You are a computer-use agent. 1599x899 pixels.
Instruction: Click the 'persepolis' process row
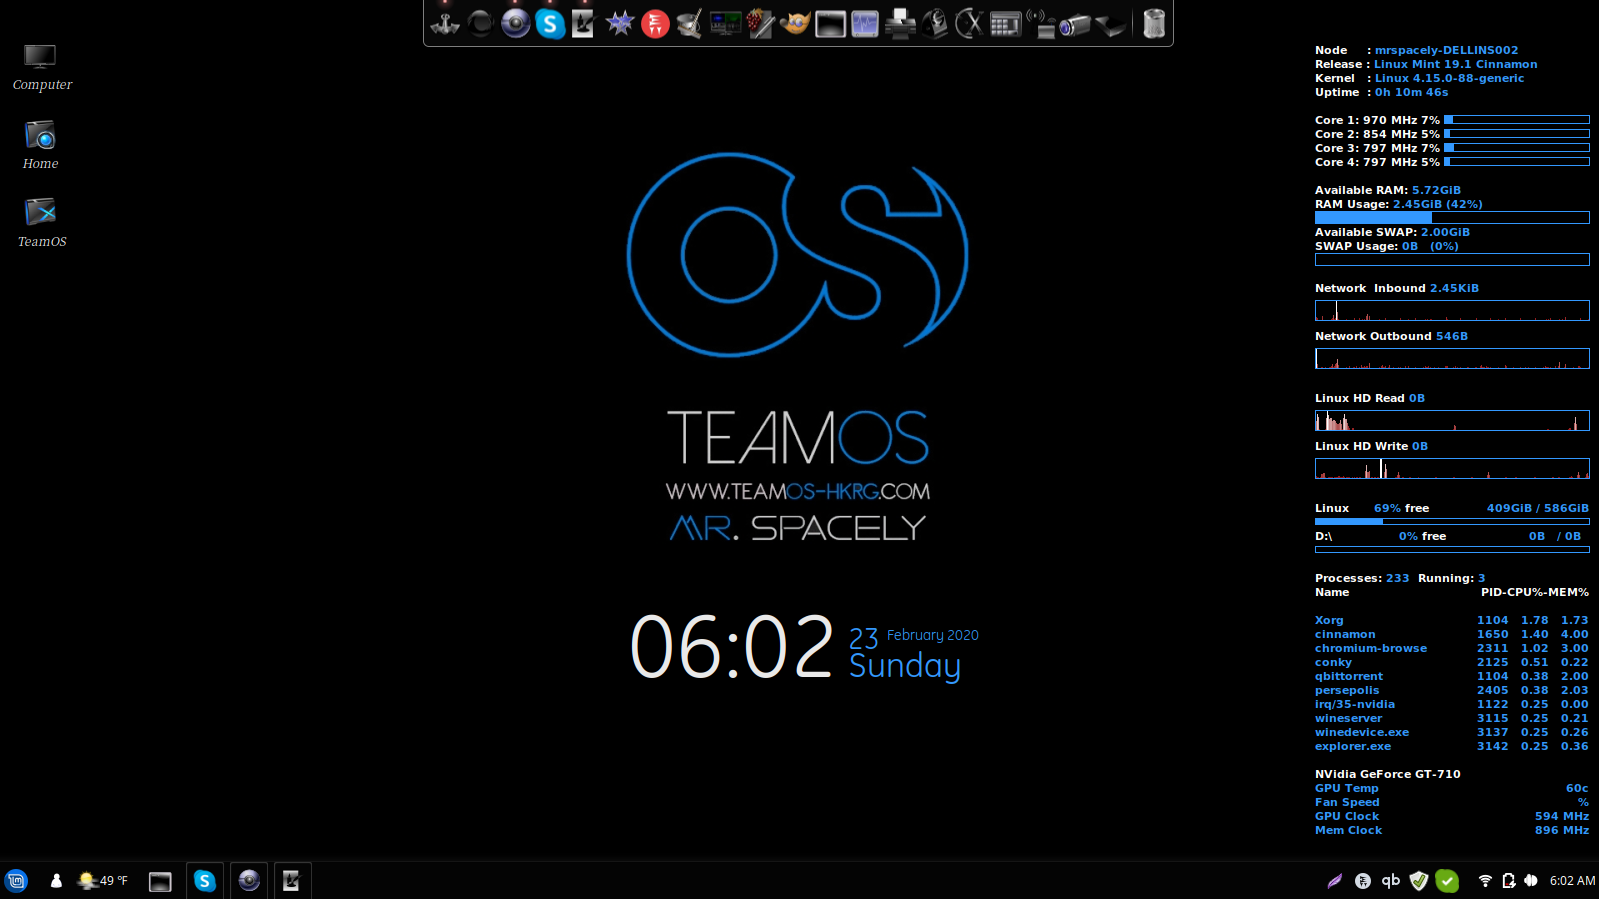tap(1451, 690)
